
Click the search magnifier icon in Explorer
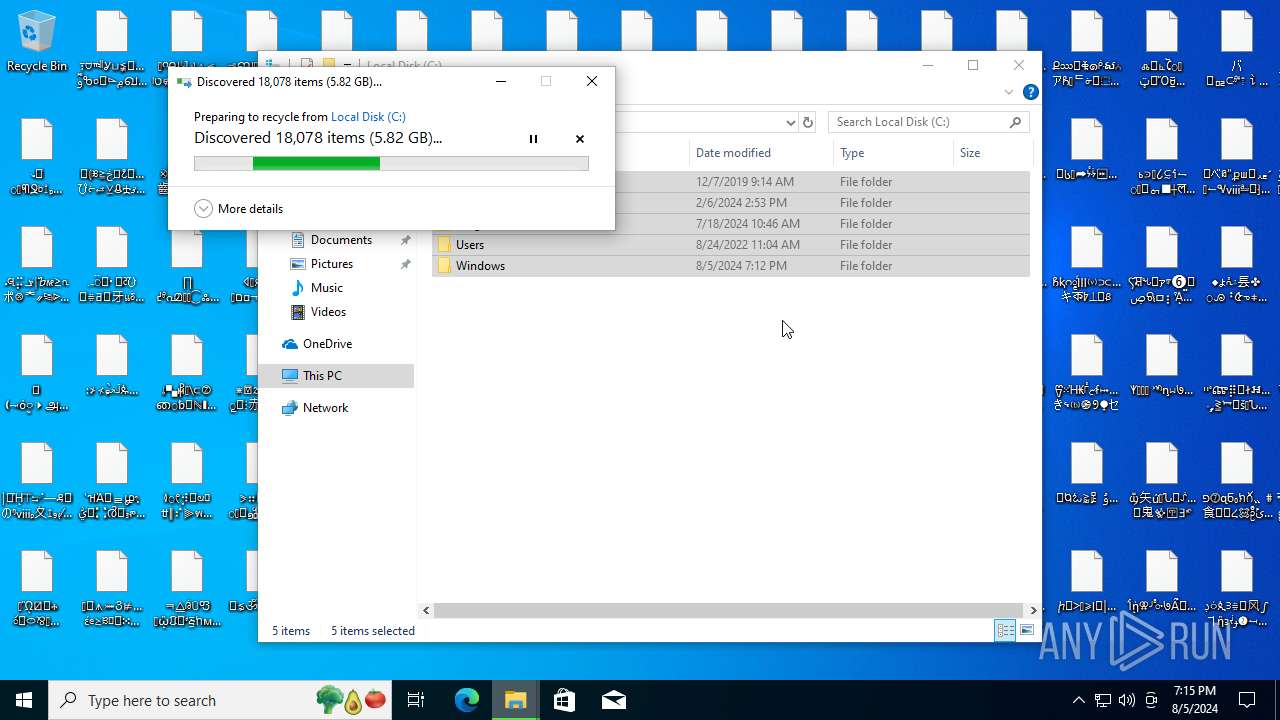point(1016,122)
